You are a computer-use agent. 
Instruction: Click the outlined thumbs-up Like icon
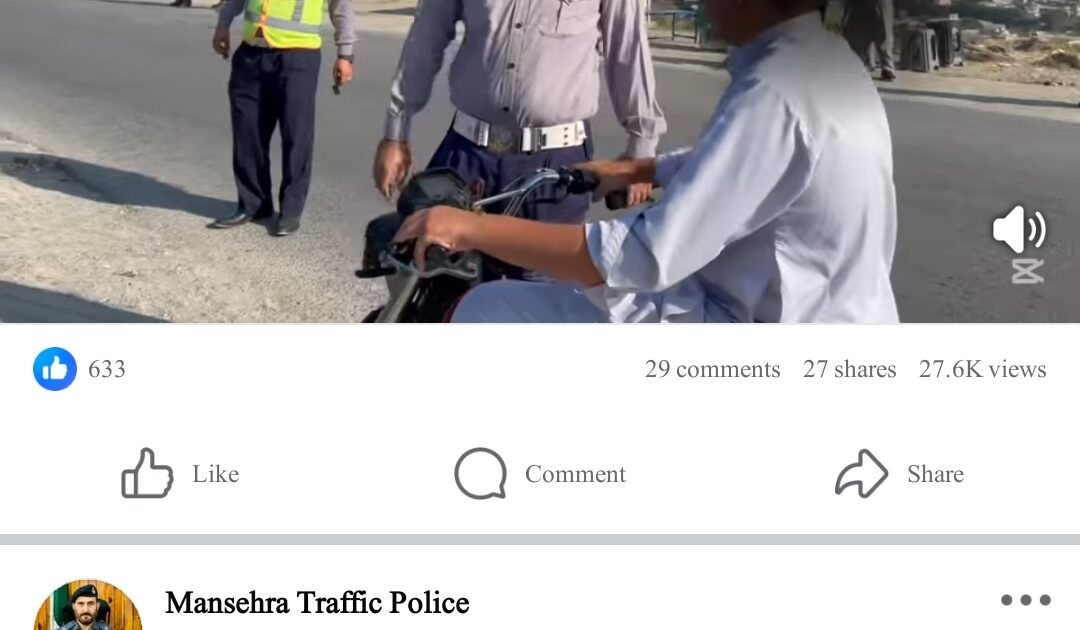point(147,473)
